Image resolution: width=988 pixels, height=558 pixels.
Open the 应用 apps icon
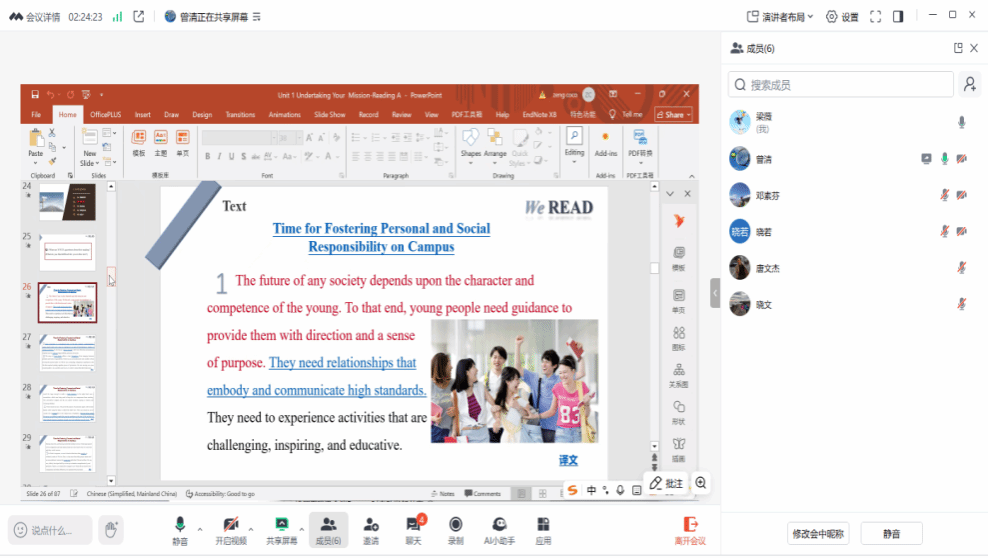[x=543, y=529]
